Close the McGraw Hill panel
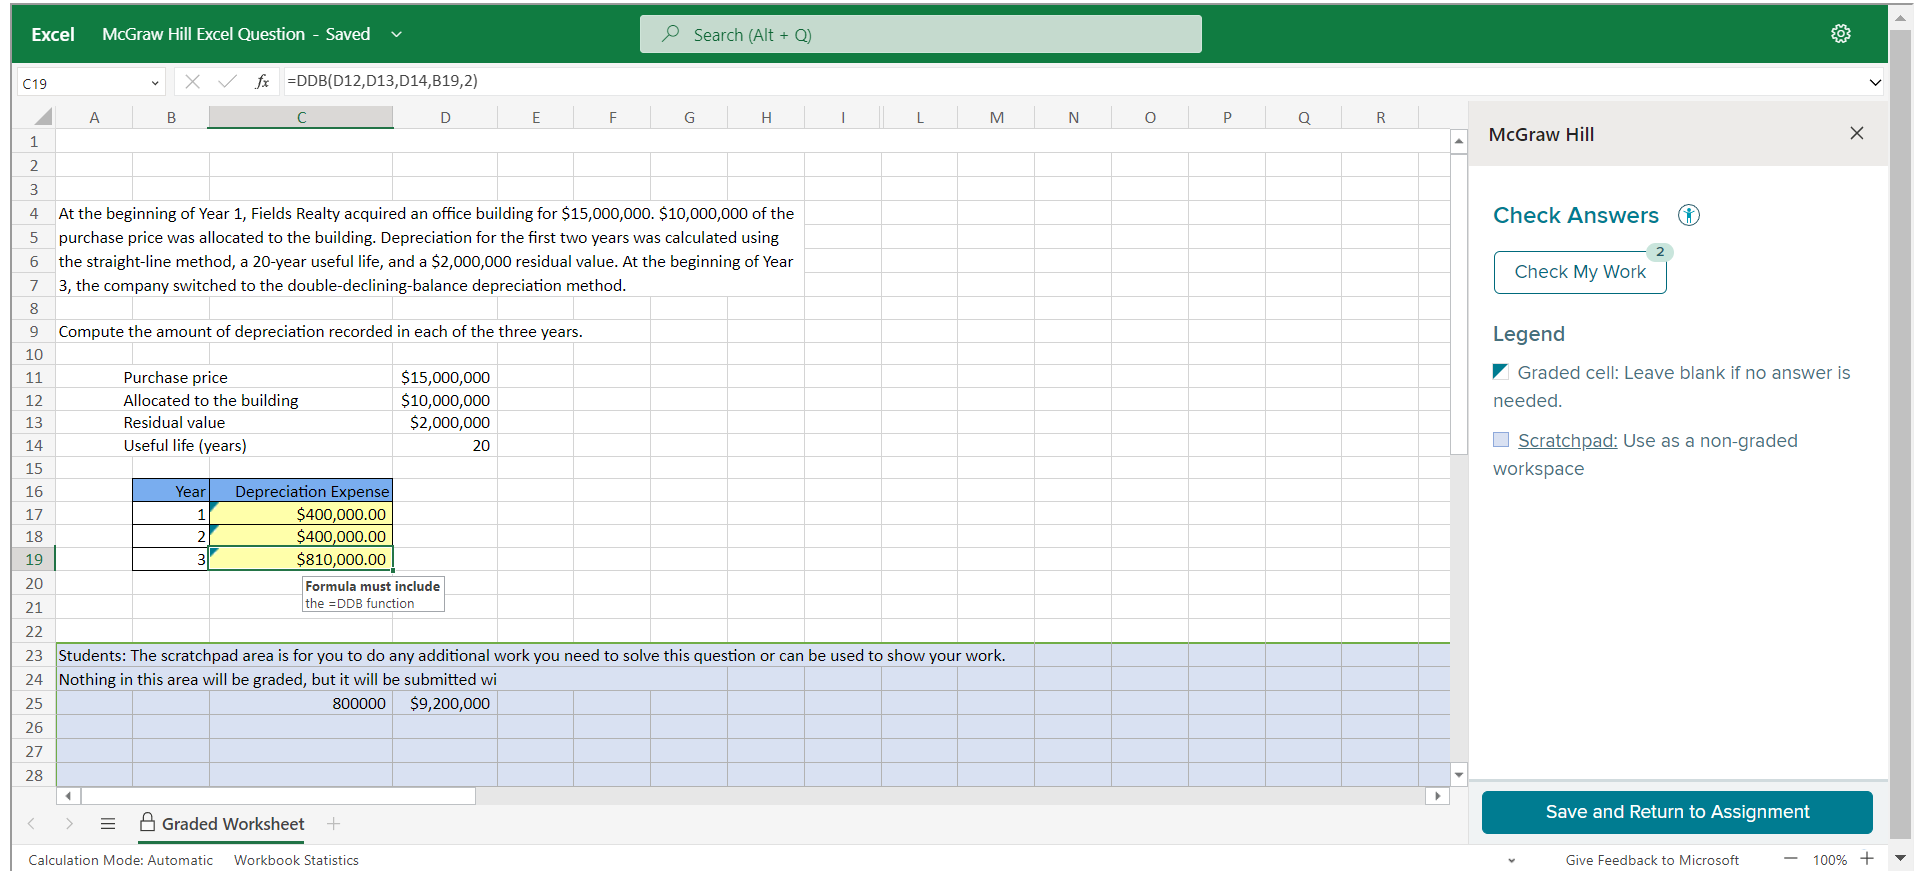This screenshot has width=1920, height=871. pyautogui.click(x=1856, y=133)
